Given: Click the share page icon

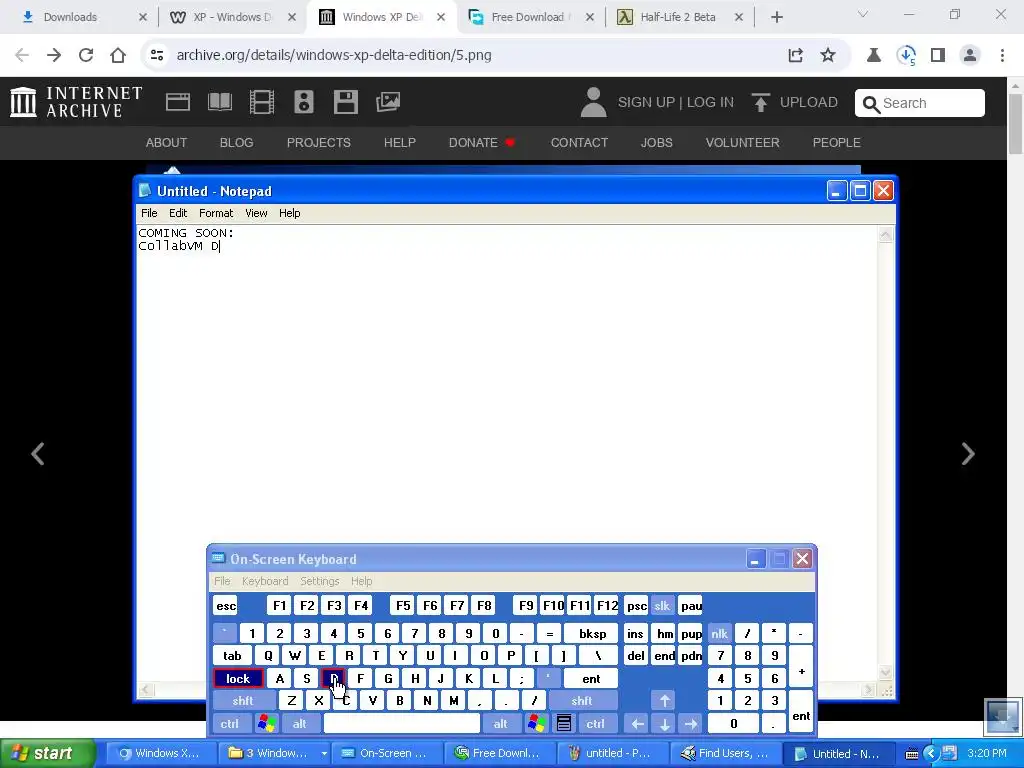Looking at the screenshot, I should pos(795,55).
